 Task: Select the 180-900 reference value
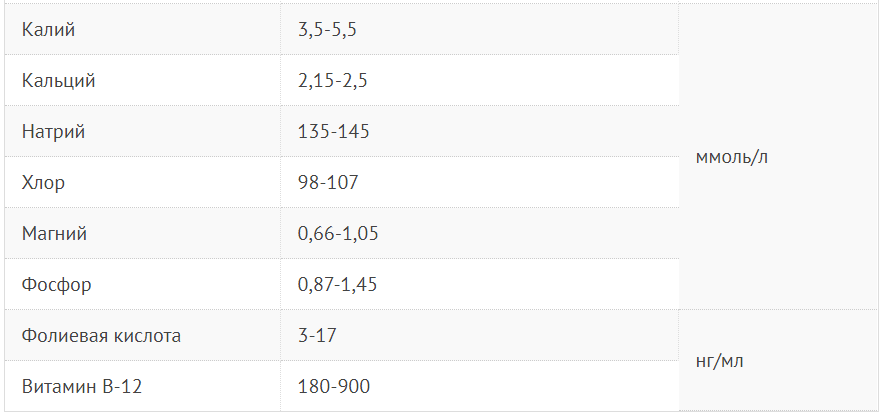[x=333, y=386]
